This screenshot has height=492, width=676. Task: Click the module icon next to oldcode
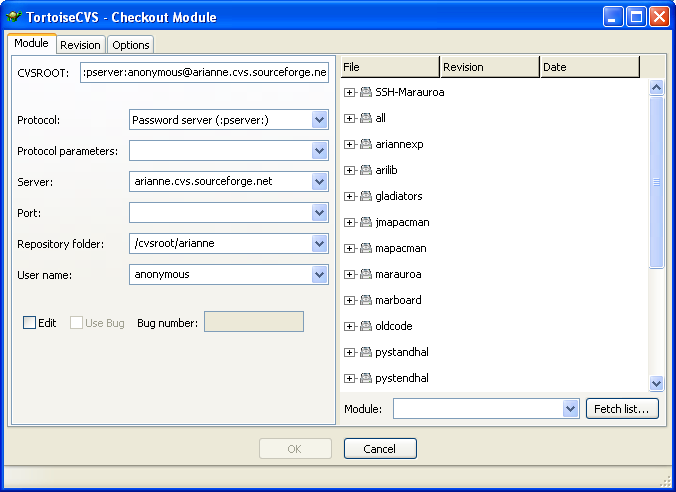click(x=366, y=326)
